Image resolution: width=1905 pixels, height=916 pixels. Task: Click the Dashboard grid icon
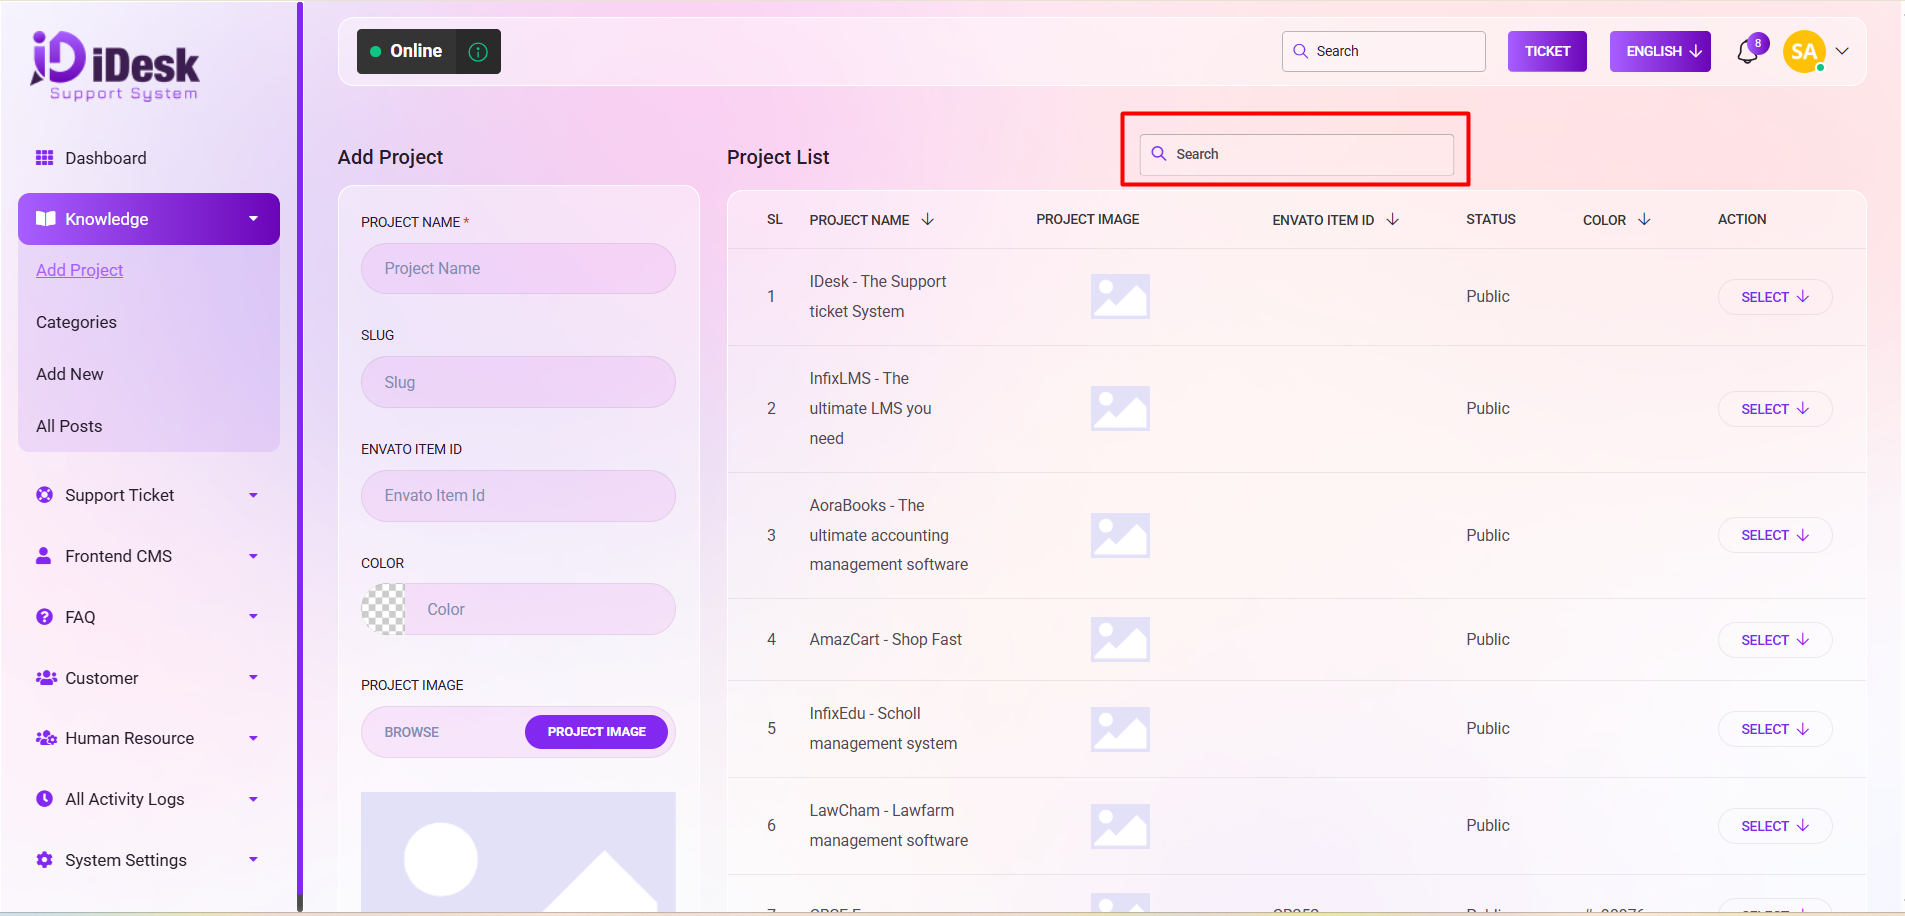click(x=44, y=158)
